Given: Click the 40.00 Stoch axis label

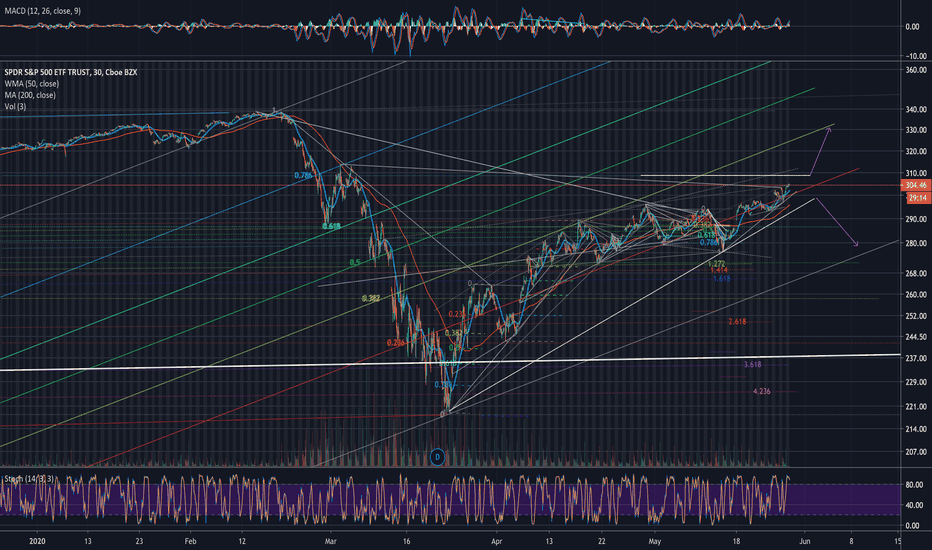Looking at the screenshot, I should 914,506.
